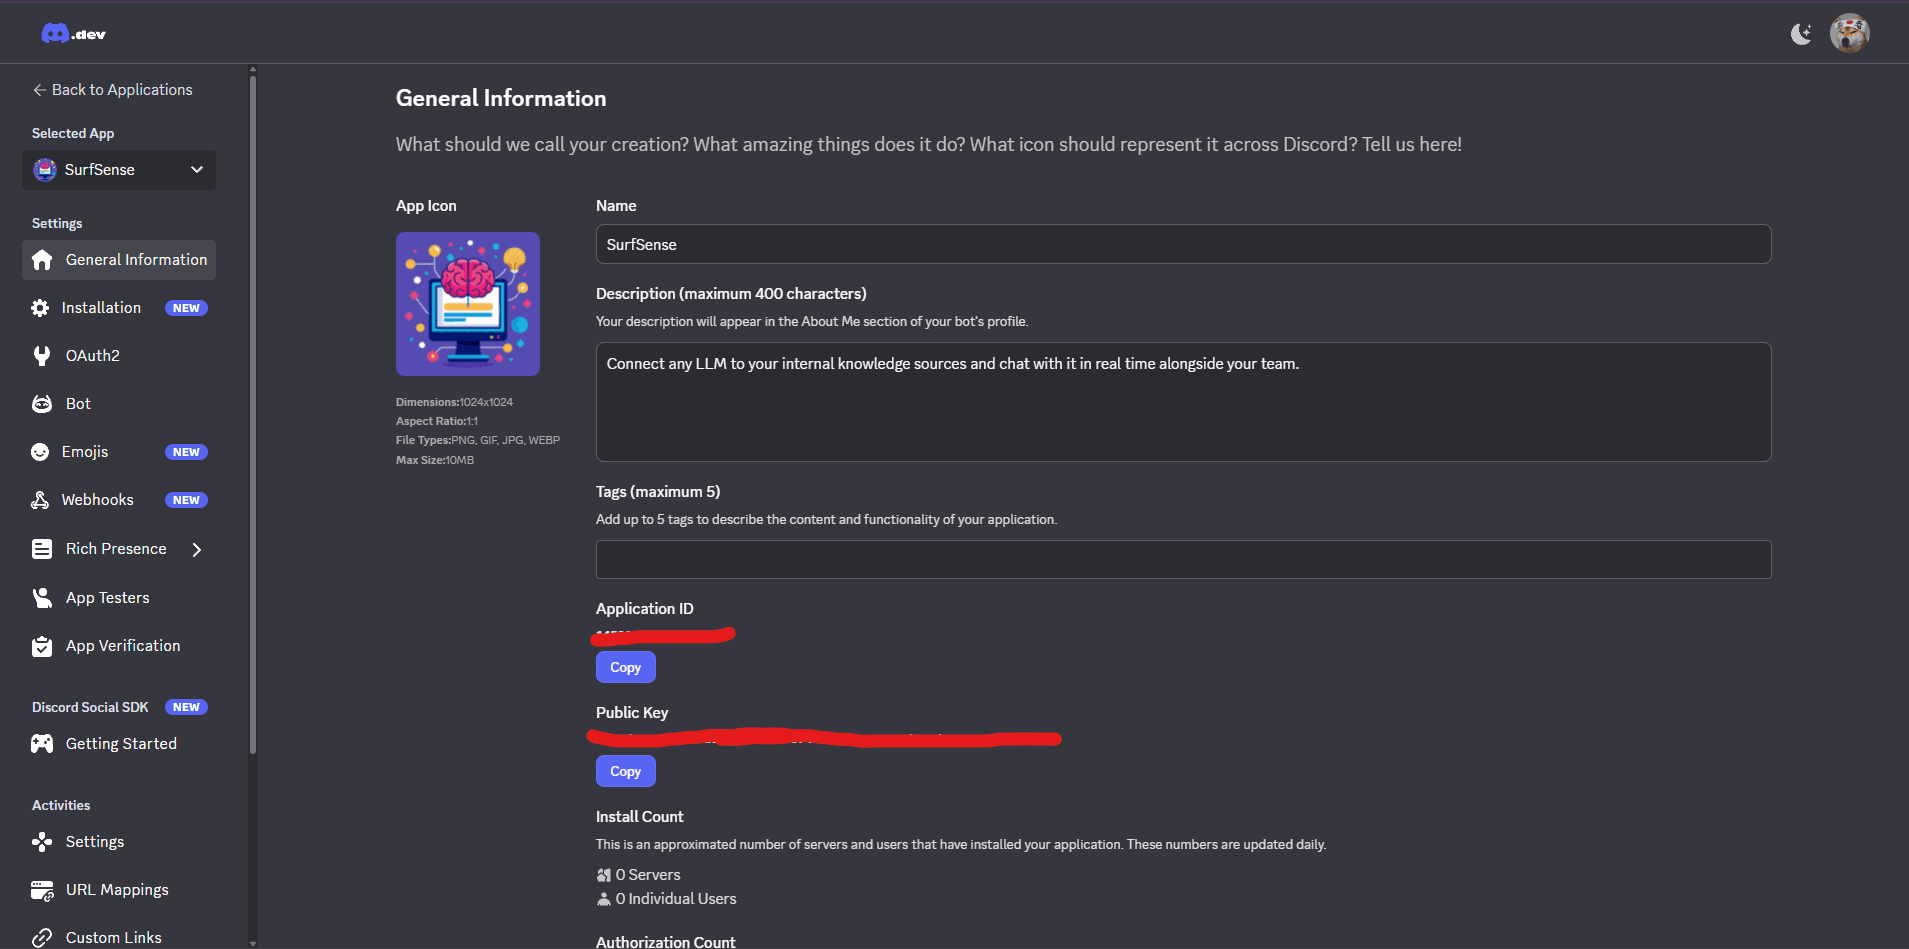This screenshot has width=1909, height=949.
Task: Copy the Public Key
Action: (x=624, y=770)
